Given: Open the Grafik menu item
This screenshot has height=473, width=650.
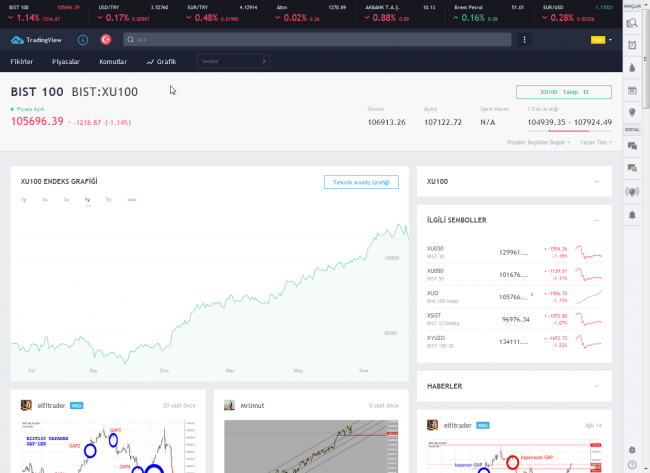Looking at the screenshot, I should 161,61.
